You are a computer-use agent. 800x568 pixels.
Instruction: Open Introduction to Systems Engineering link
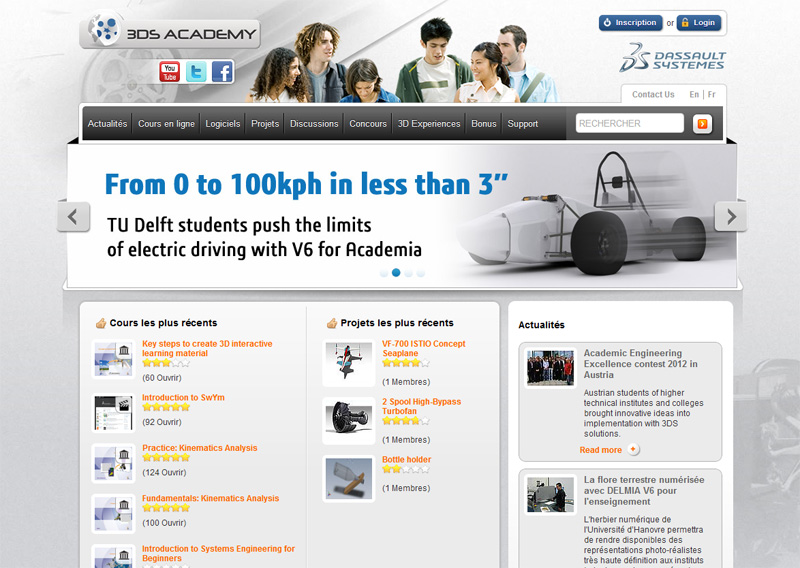coord(218,554)
